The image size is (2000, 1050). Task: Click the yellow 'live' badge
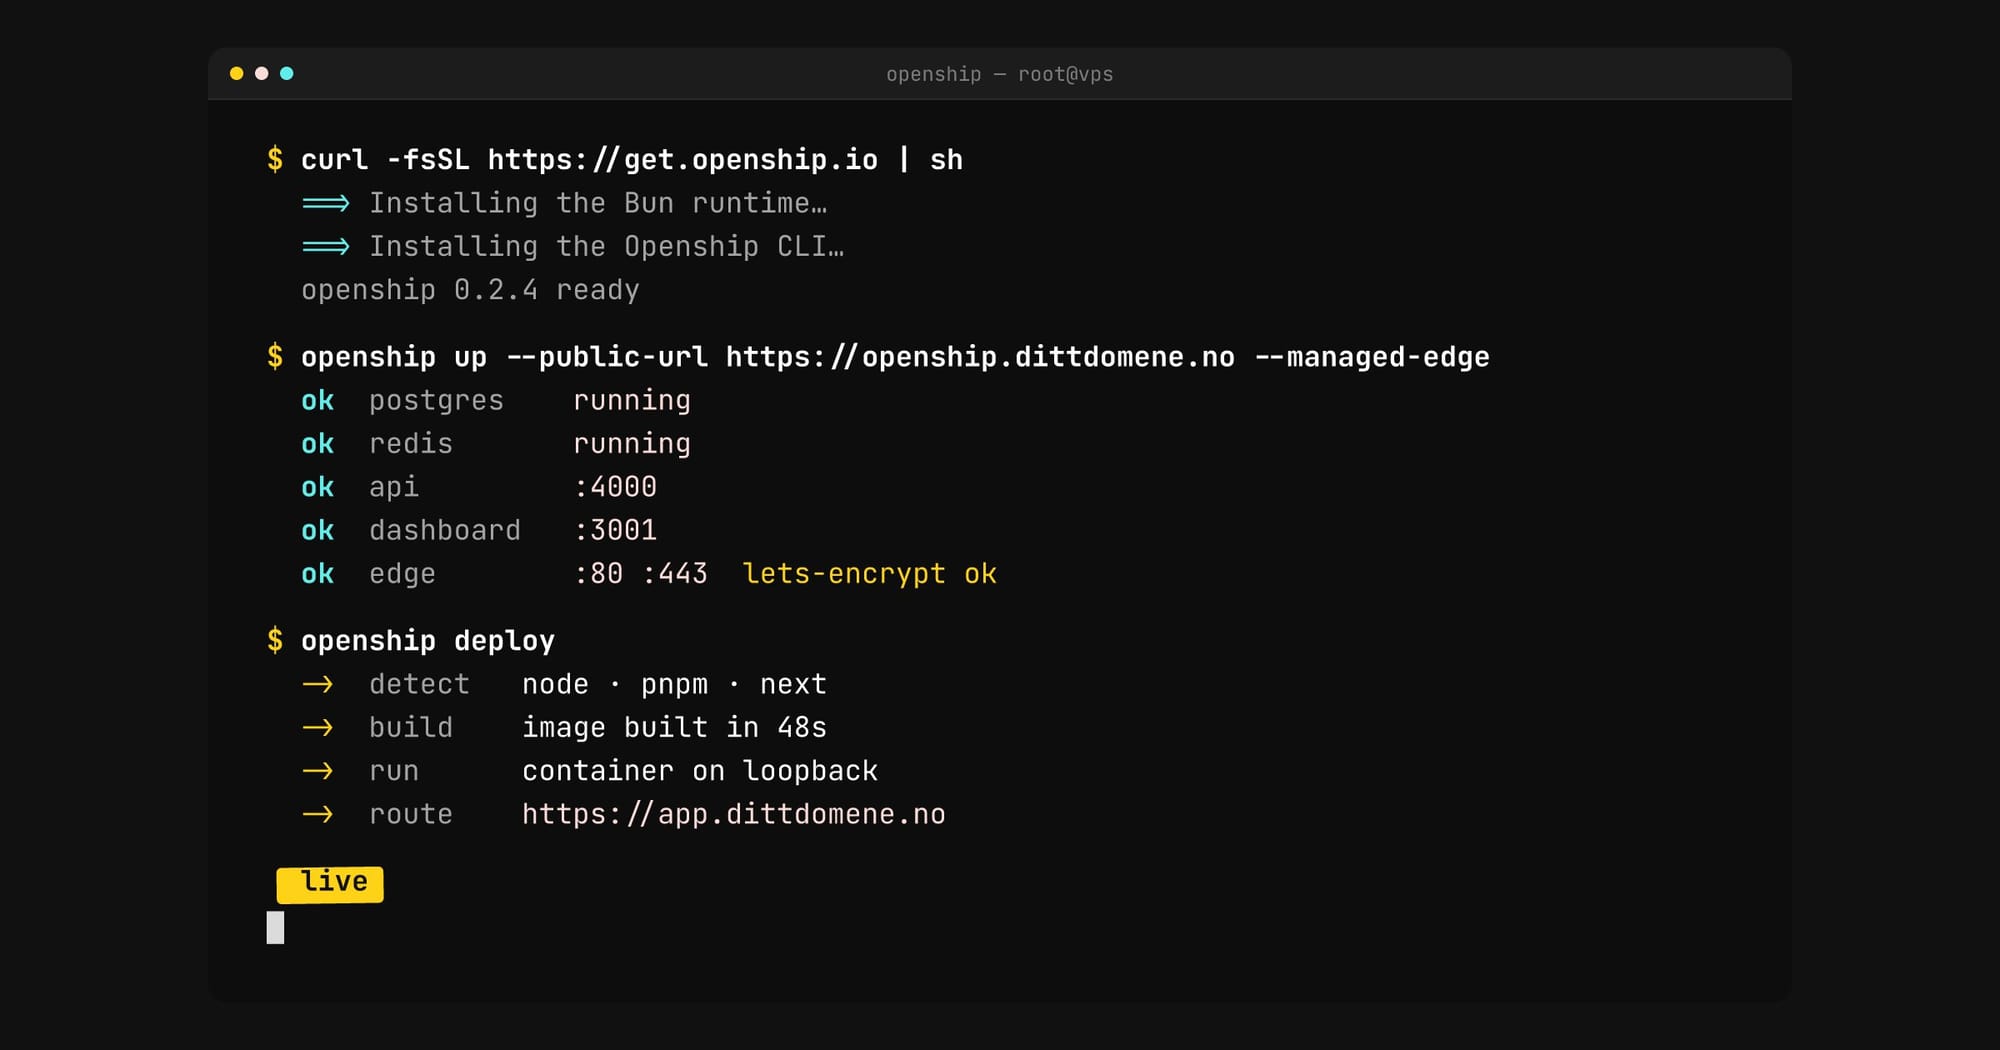point(330,884)
